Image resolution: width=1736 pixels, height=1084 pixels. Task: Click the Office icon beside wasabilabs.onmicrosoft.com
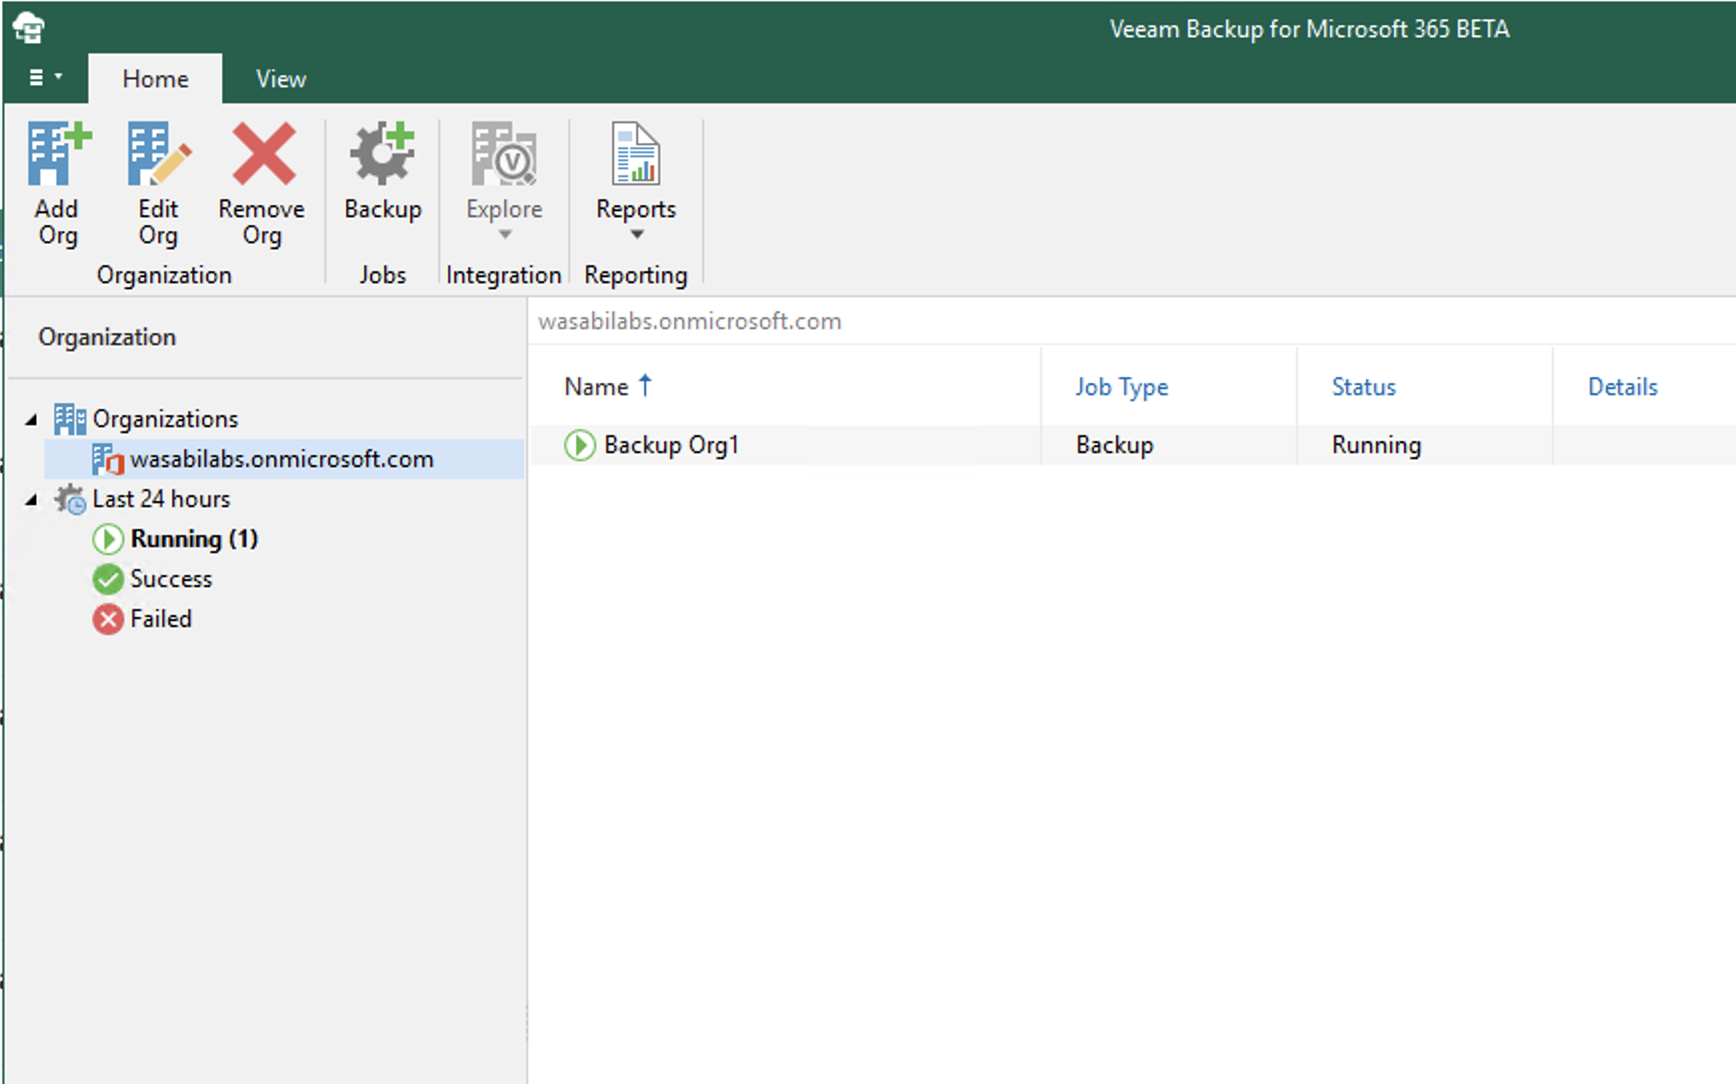[x=108, y=459]
